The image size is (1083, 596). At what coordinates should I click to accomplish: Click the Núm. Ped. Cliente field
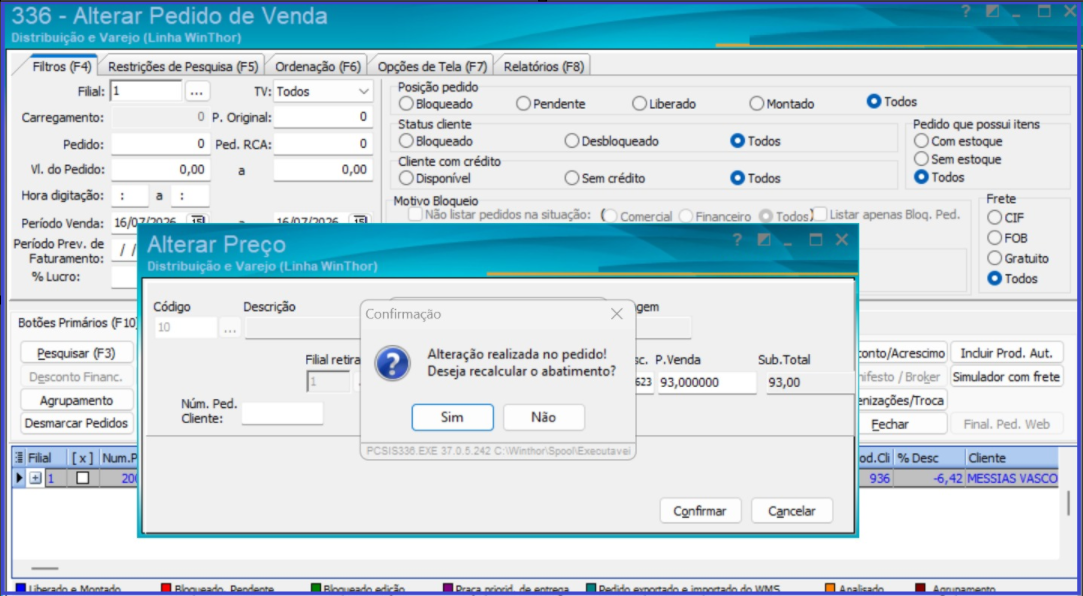click(282, 413)
